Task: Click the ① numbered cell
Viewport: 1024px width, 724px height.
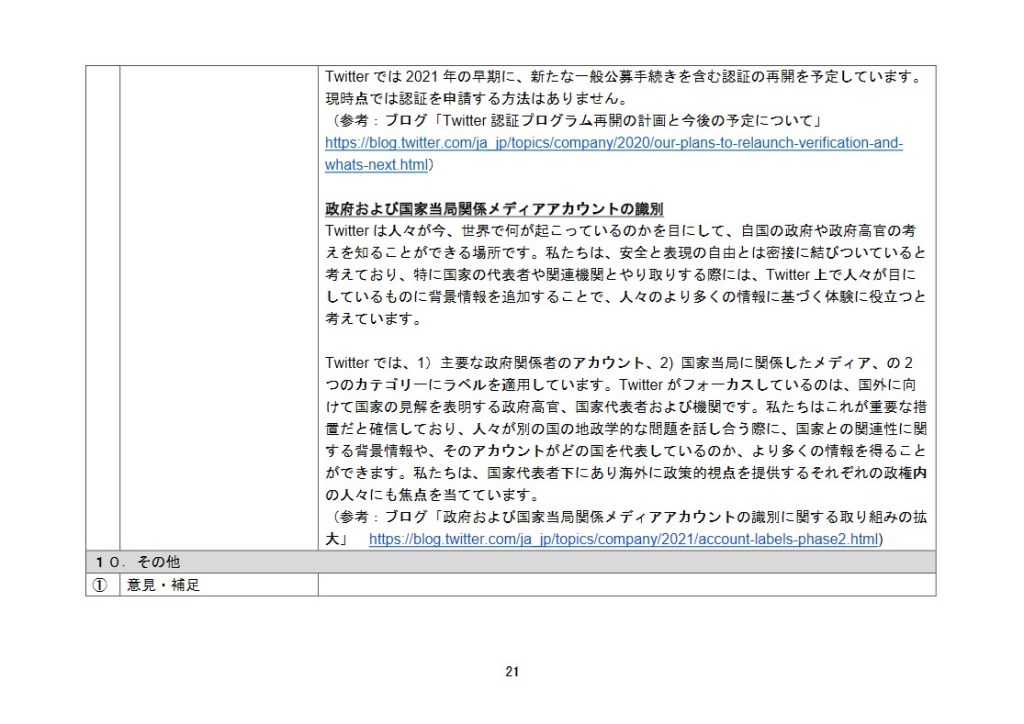Action: (101, 585)
